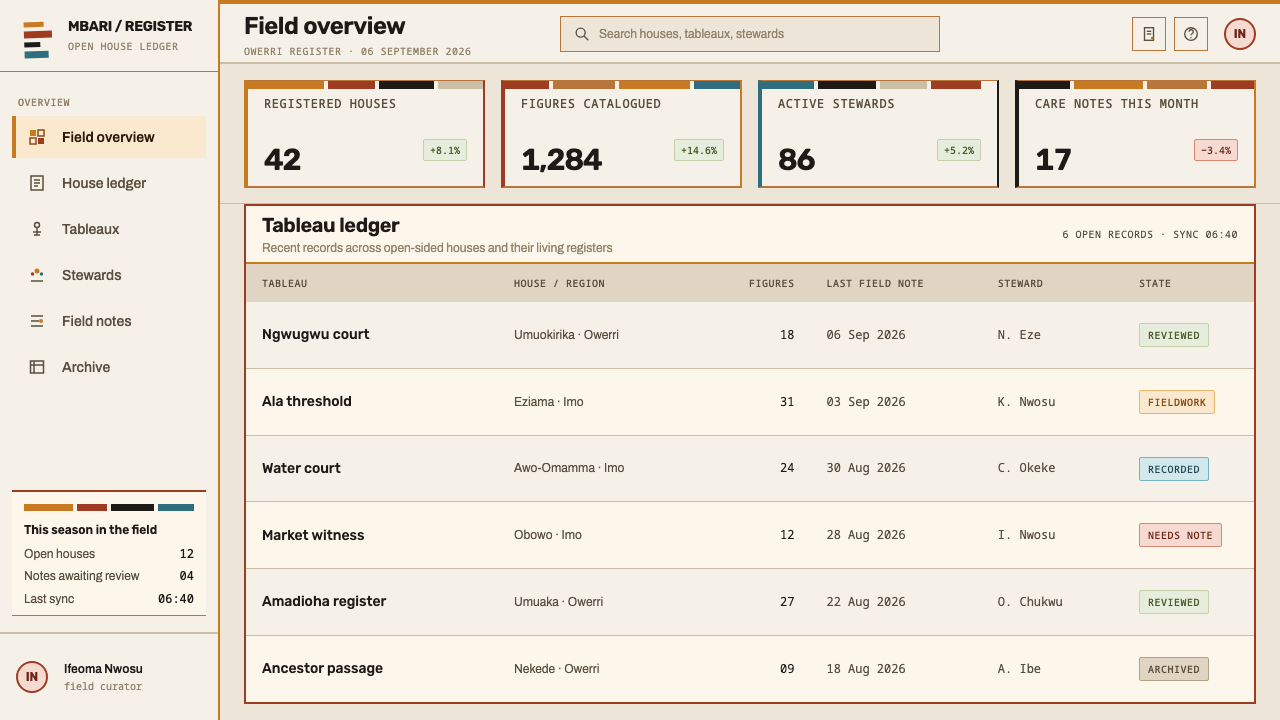
Task: Click the State column header
Action: pyautogui.click(x=1155, y=284)
